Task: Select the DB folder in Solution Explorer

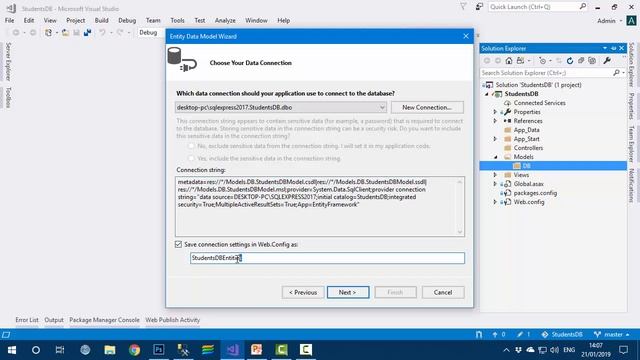Action: (553, 166)
